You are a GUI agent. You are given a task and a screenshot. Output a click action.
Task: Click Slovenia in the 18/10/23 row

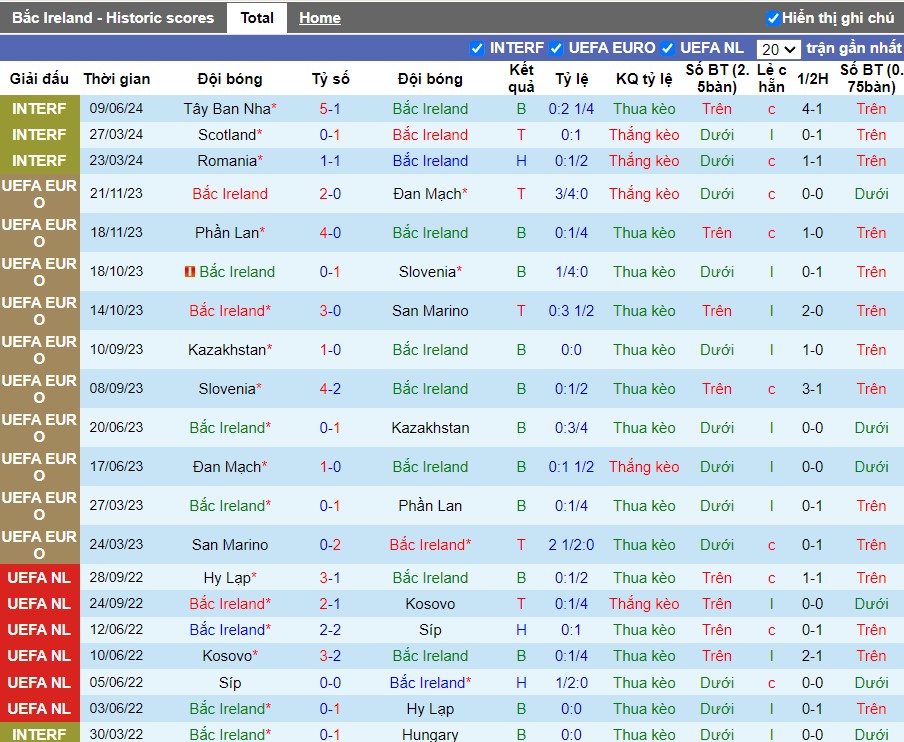pyautogui.click(x=430, y=271)
